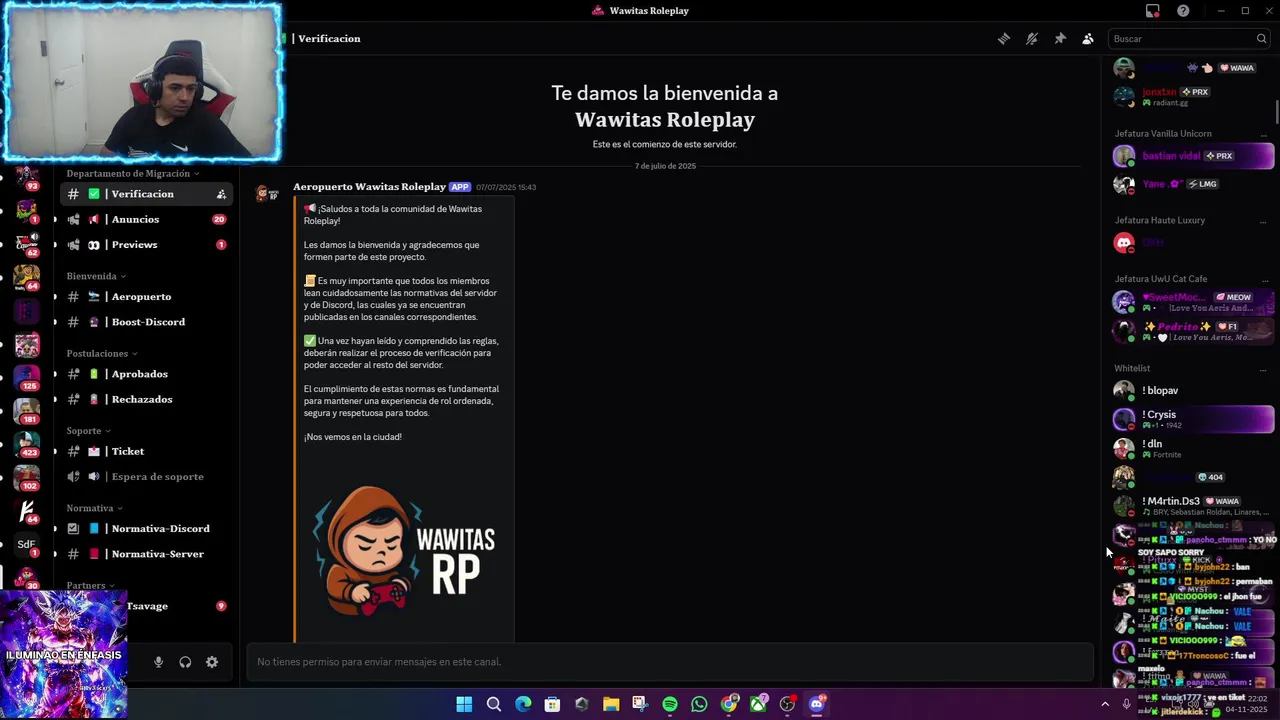The height and width of the screenshot is (720, 1280).
Task: Launch Microsoft Edge from taskbar
Action: (x=523, y=705)
